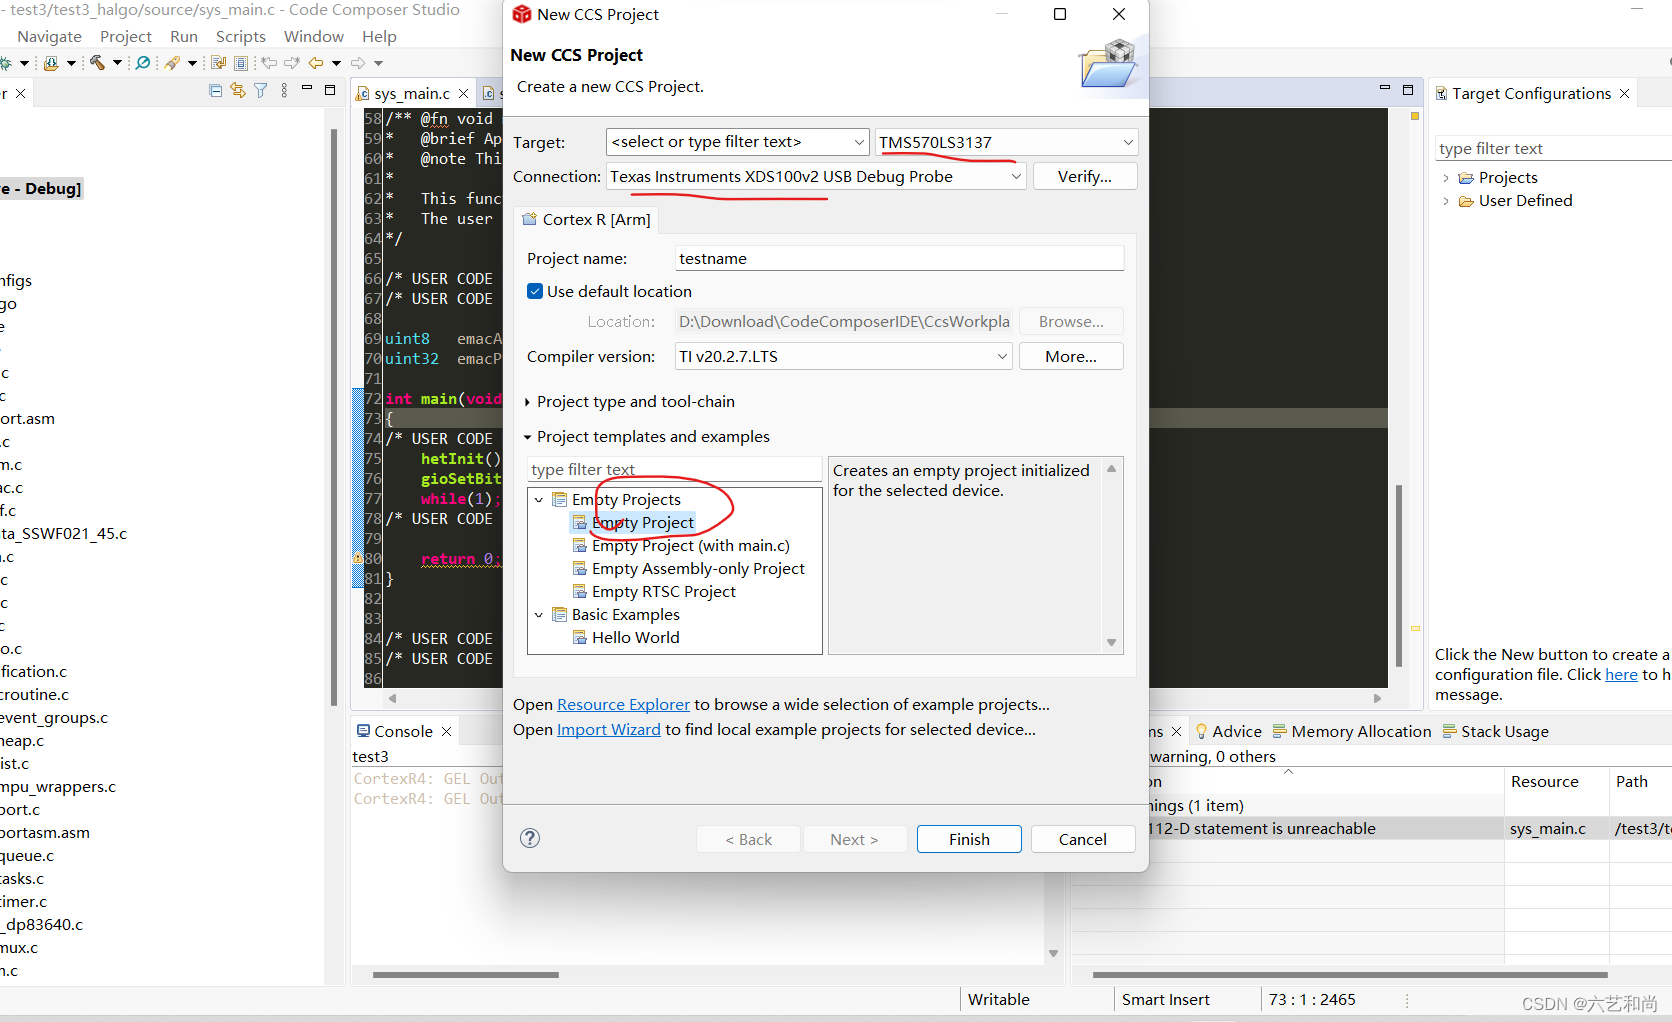Switch to the Cortex R [Arm] tab

click(587, 219)
